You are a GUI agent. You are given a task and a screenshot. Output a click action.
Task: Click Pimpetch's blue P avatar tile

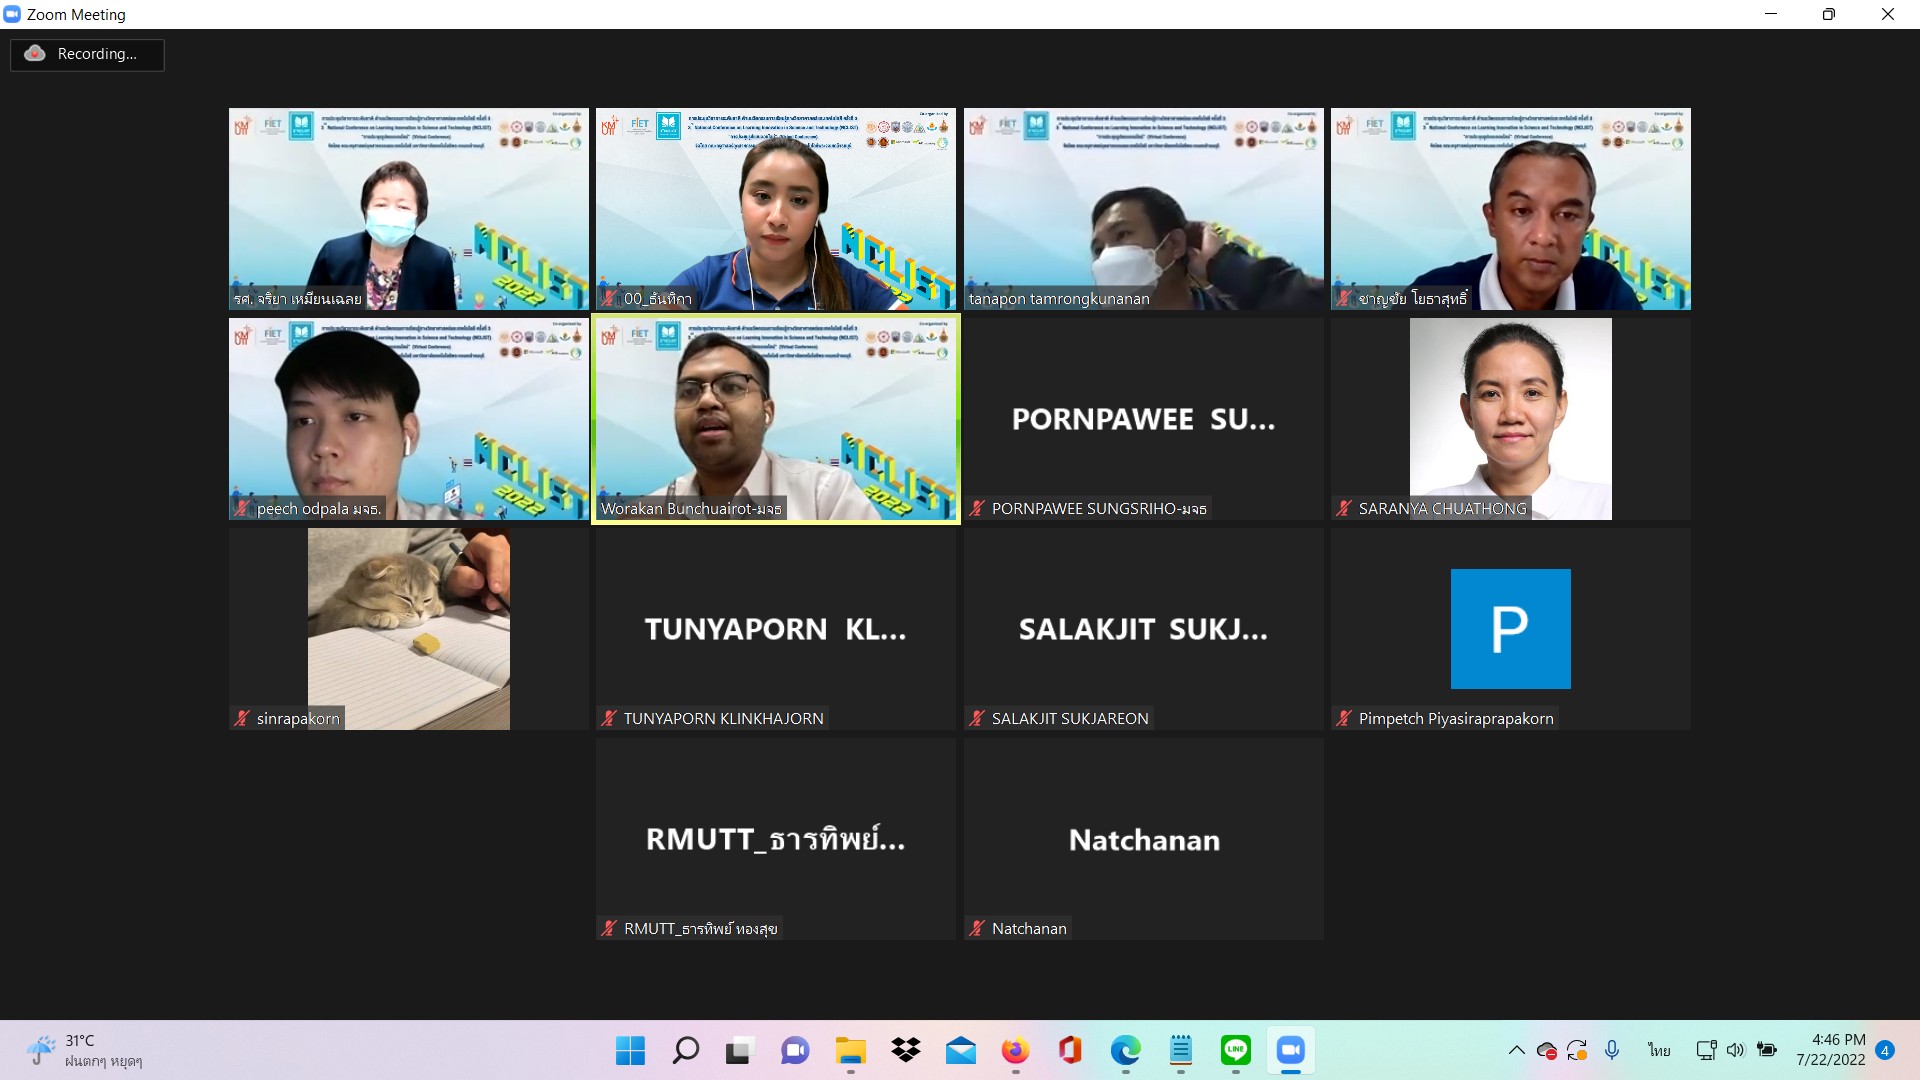[x=1510, y=628]
